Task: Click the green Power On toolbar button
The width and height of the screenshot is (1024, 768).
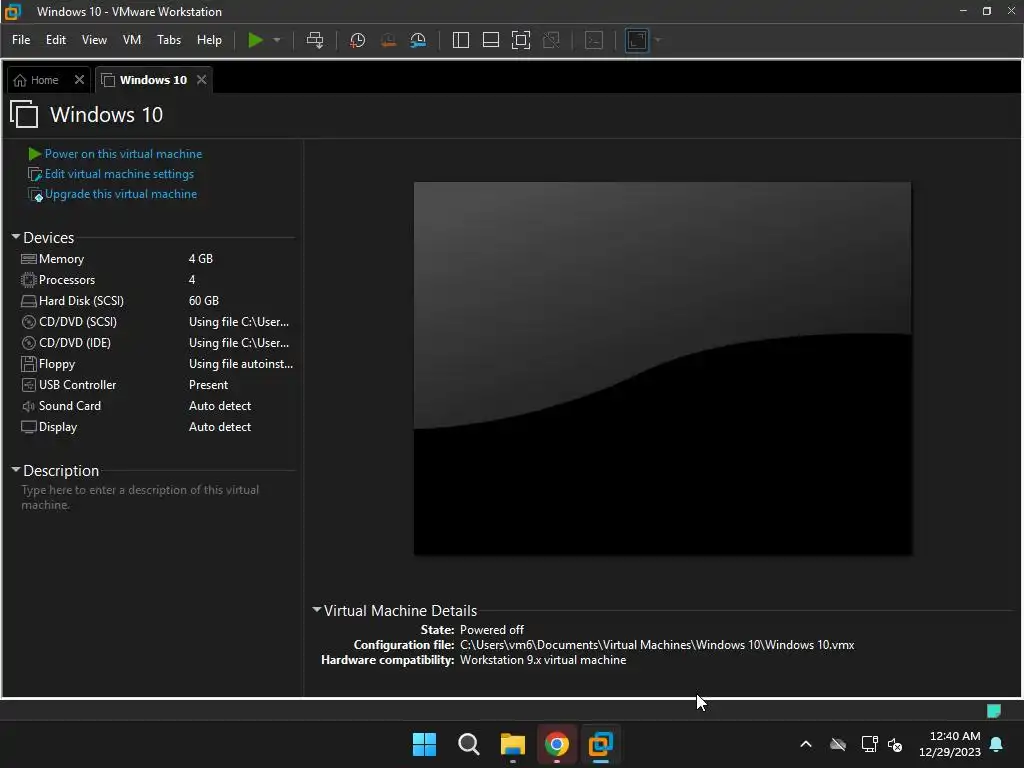Action: pos(255,40)
